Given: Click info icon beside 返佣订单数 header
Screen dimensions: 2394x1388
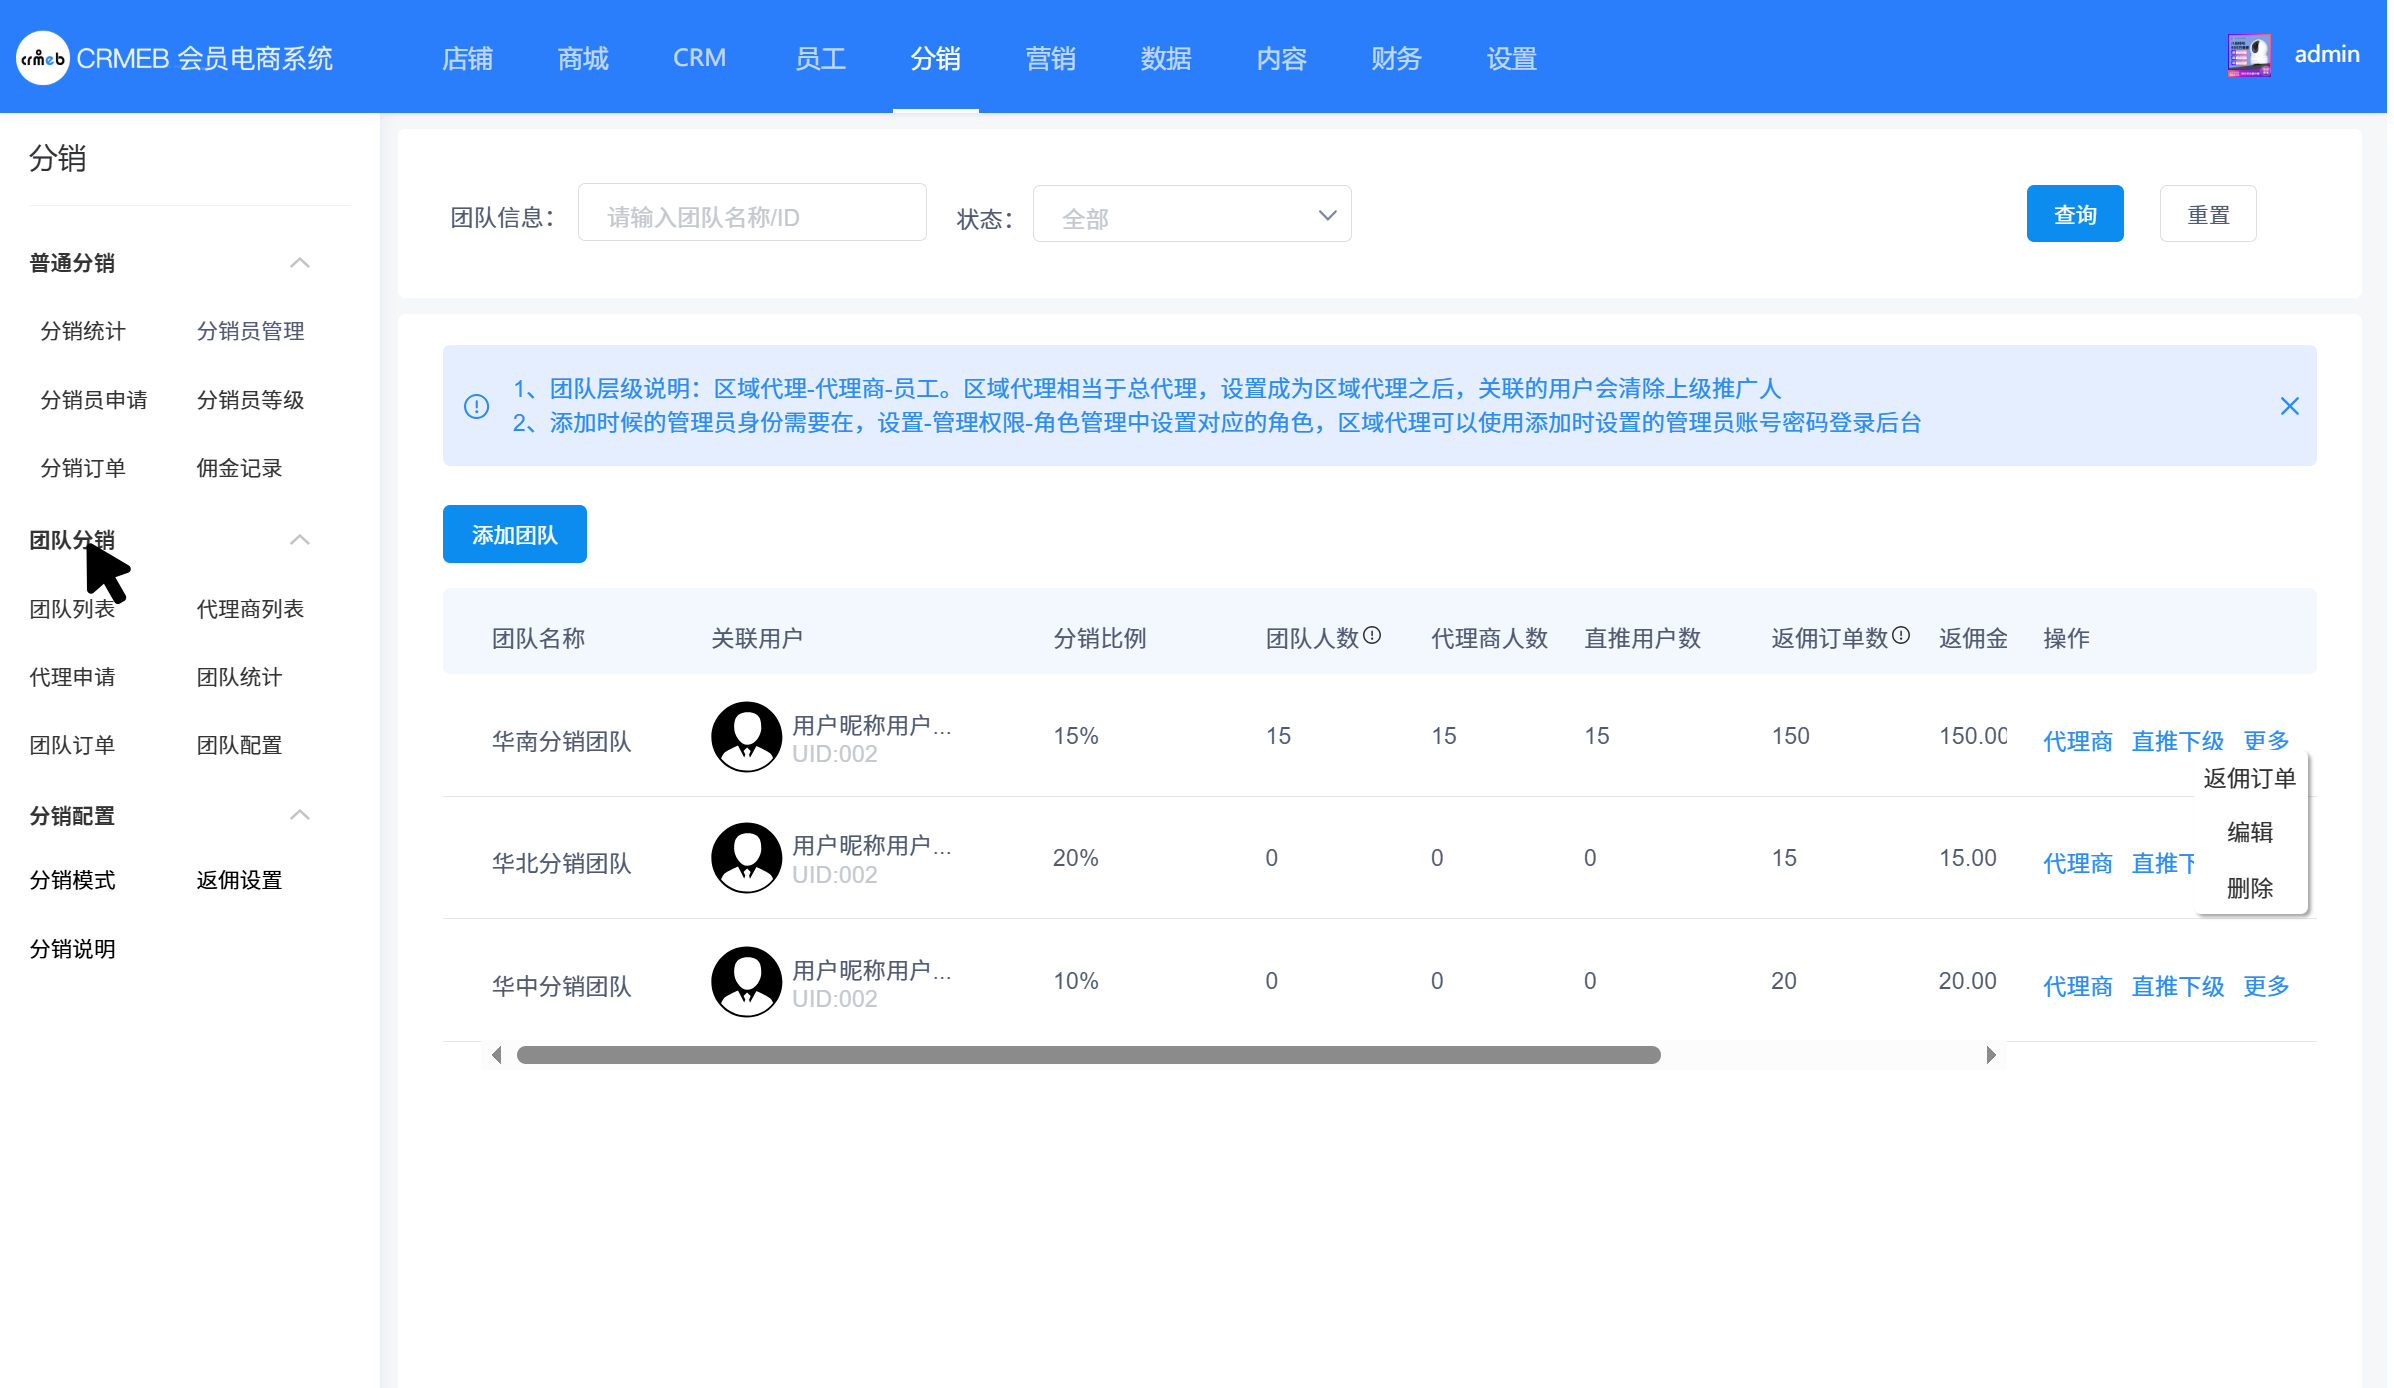Looking at the screenshot, I should (x=1901, y=635).
